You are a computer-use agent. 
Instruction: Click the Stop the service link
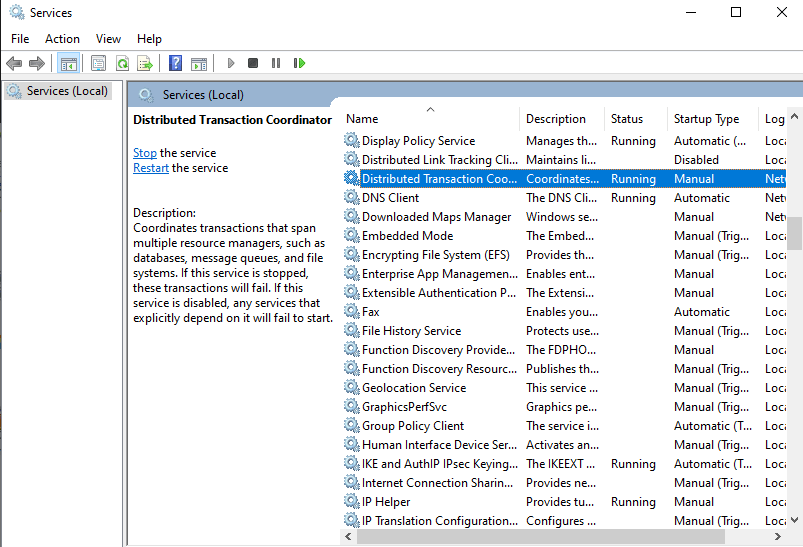(x=145, y=153)
